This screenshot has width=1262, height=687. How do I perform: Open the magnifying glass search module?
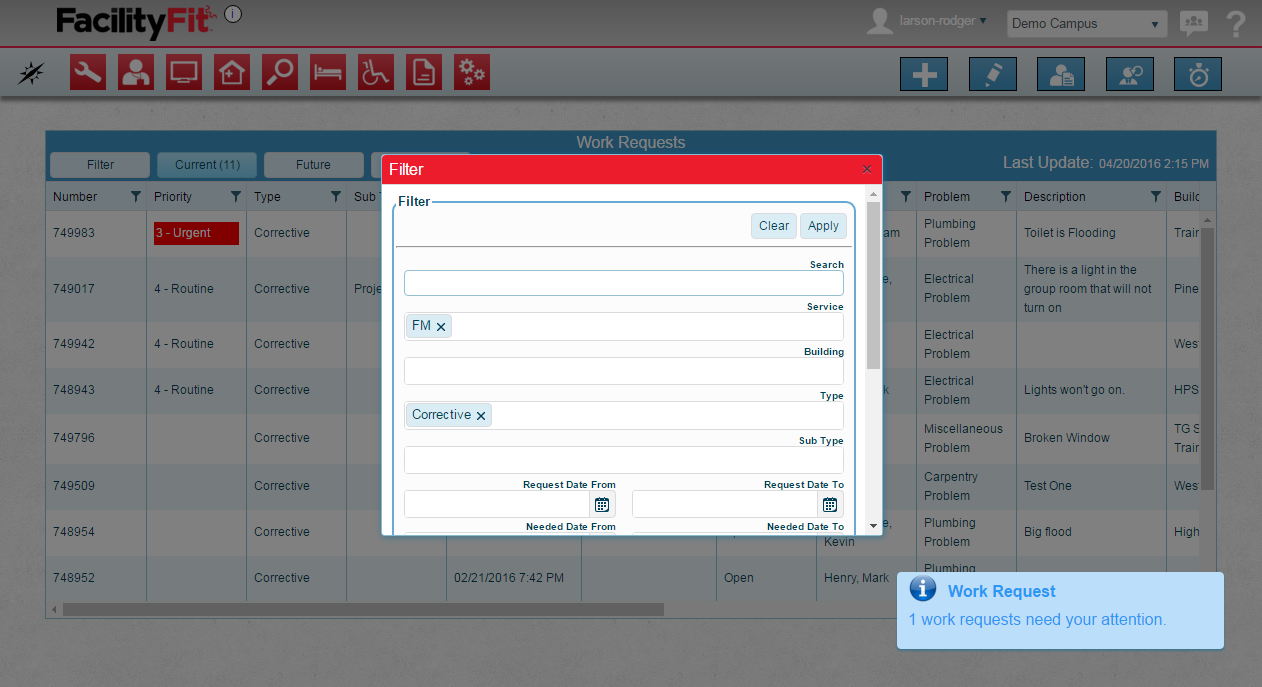pyautogui.click(x=280, y=72)
